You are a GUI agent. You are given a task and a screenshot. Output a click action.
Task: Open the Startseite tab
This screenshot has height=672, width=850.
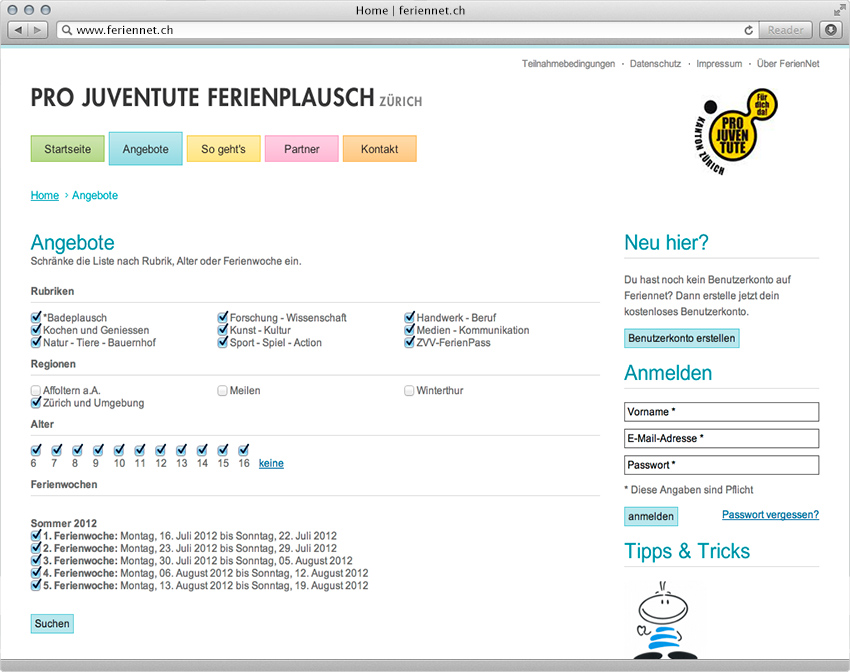pos(68,149)
